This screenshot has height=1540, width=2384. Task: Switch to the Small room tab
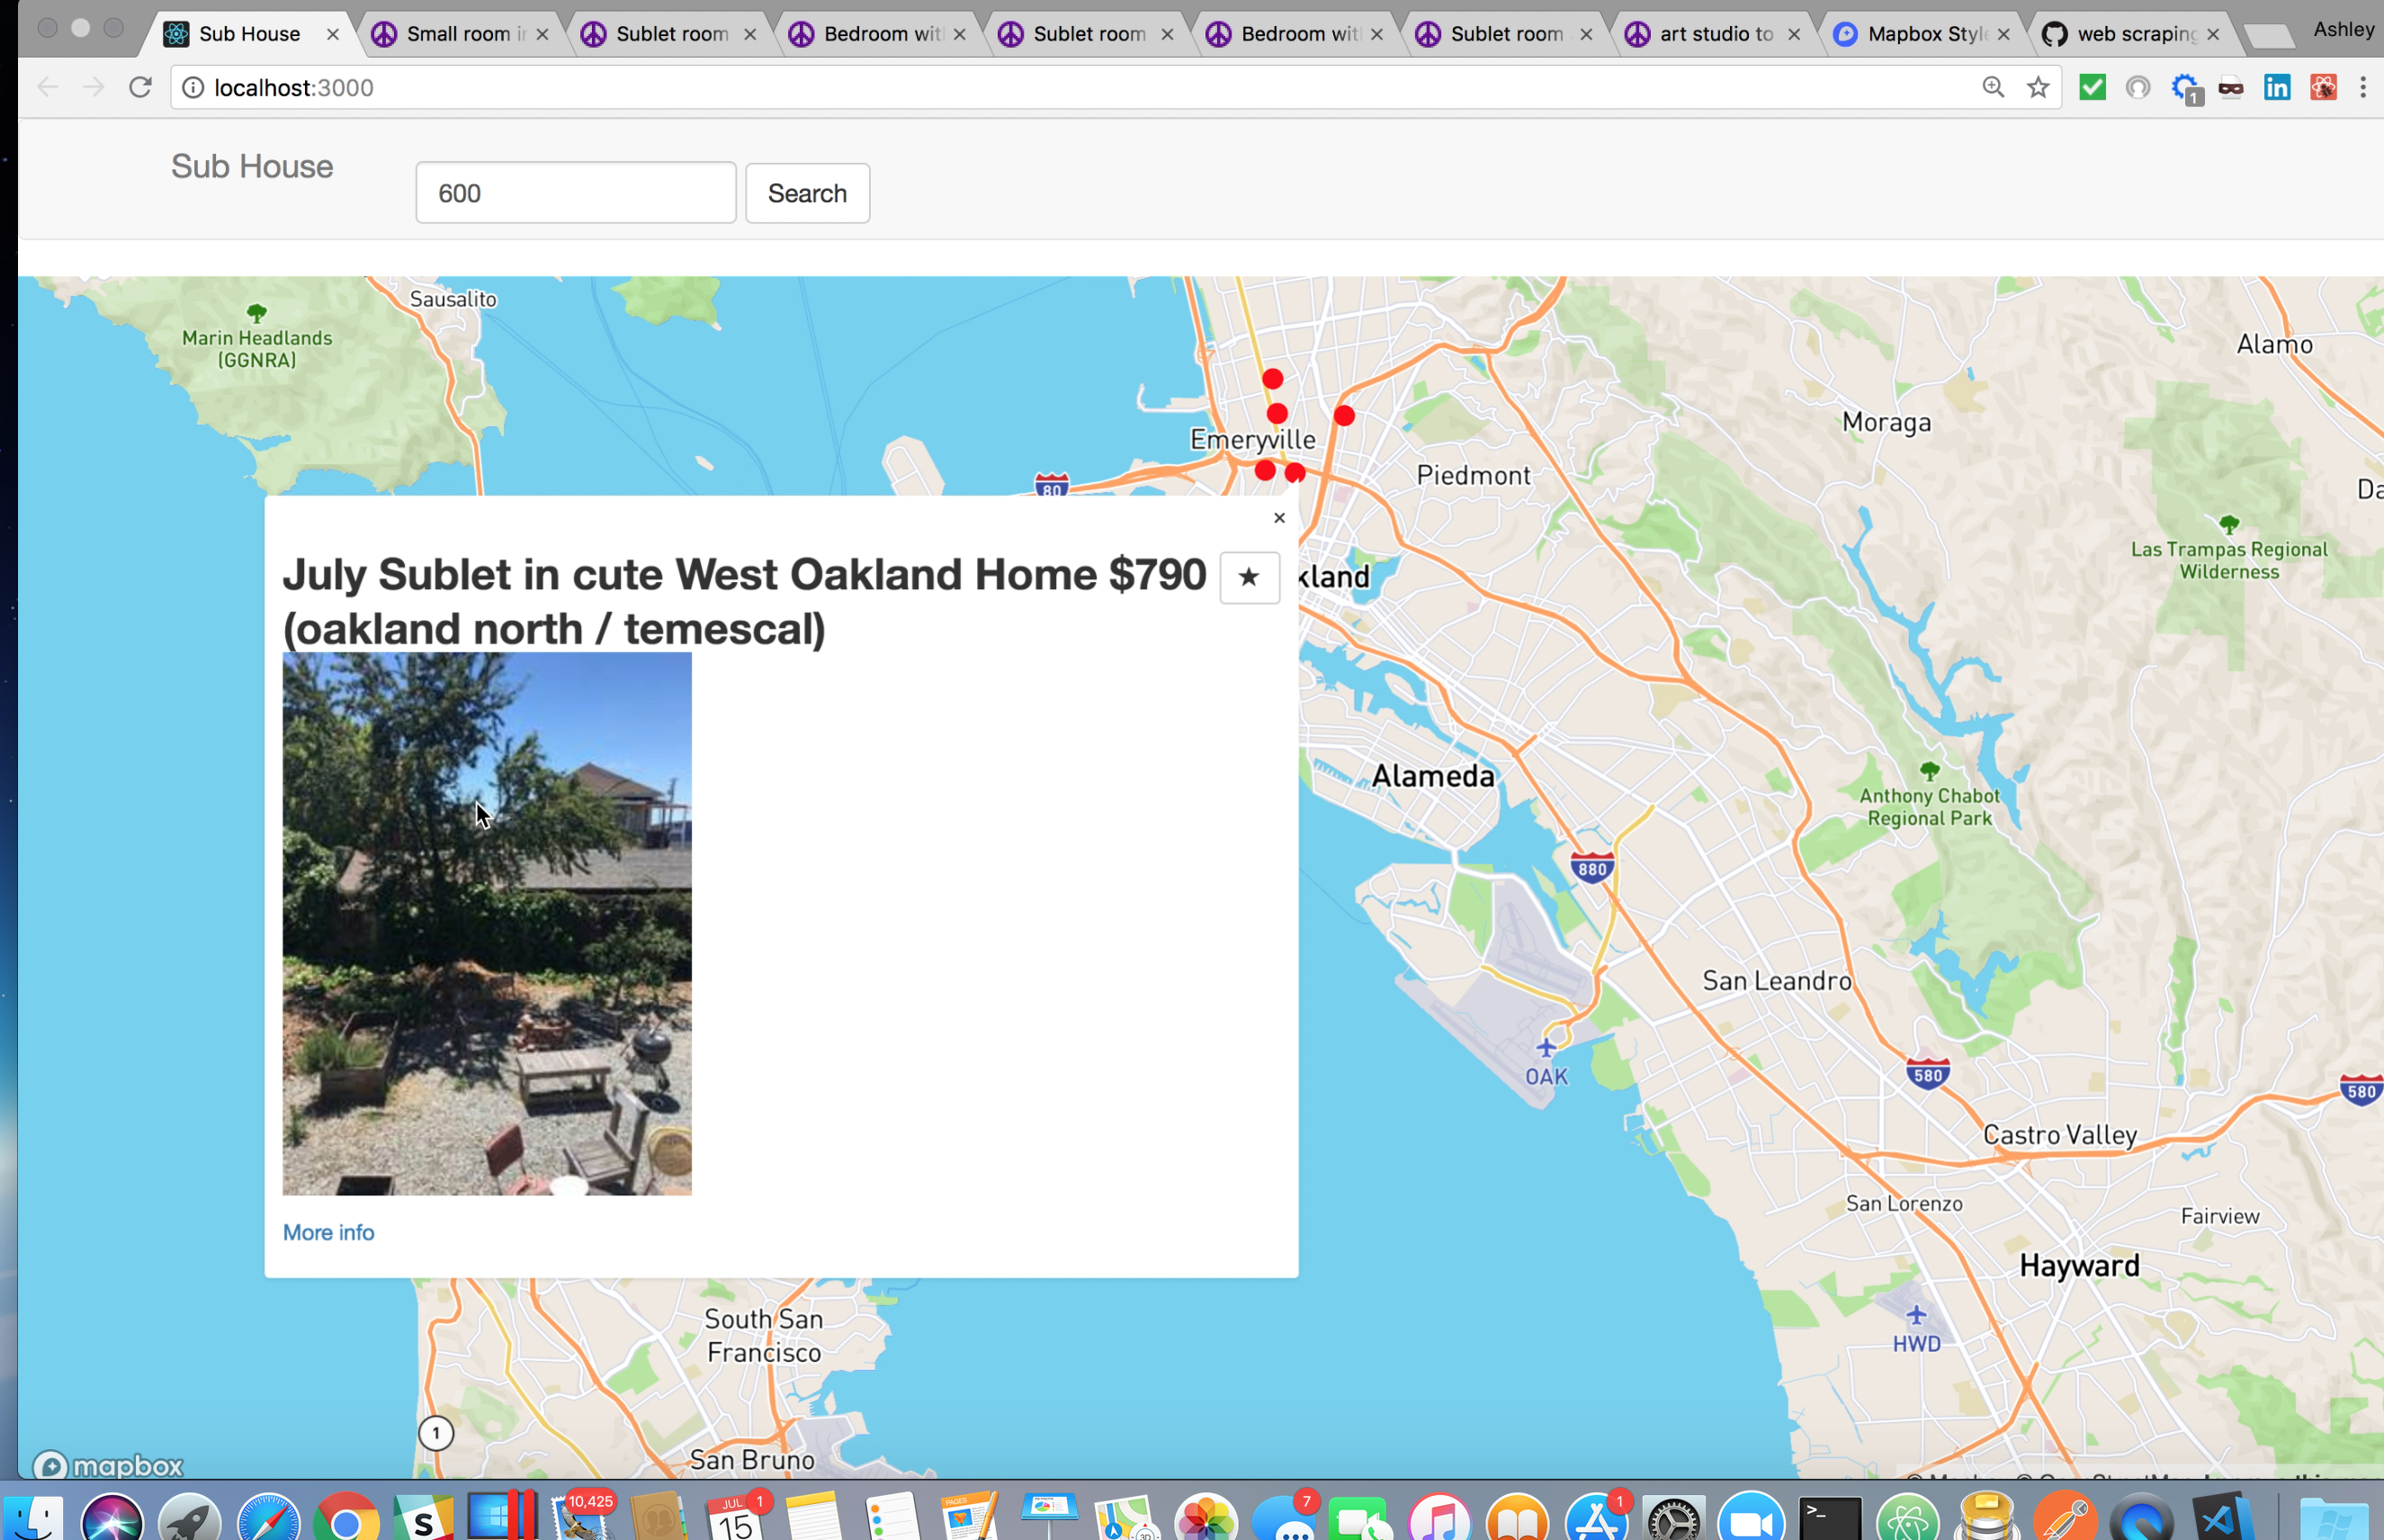459,34
